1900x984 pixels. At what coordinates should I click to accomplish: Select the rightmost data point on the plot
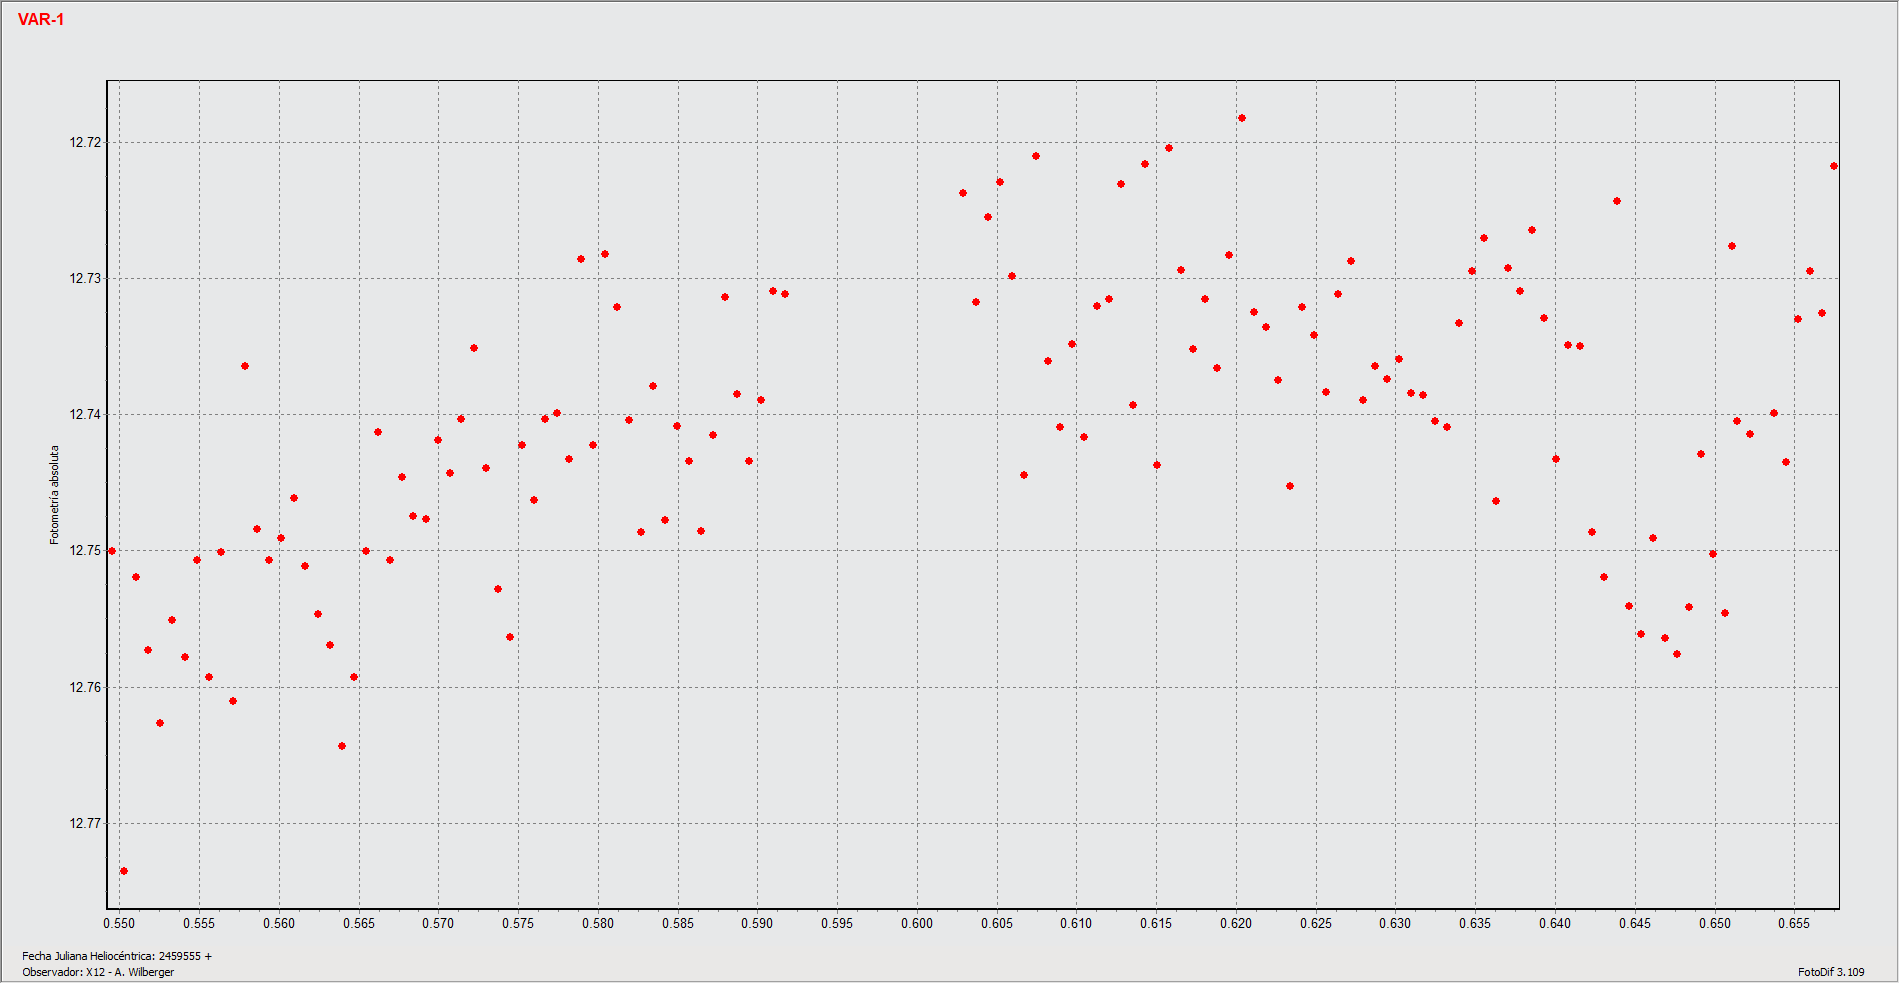click(x=1834, y=166)
